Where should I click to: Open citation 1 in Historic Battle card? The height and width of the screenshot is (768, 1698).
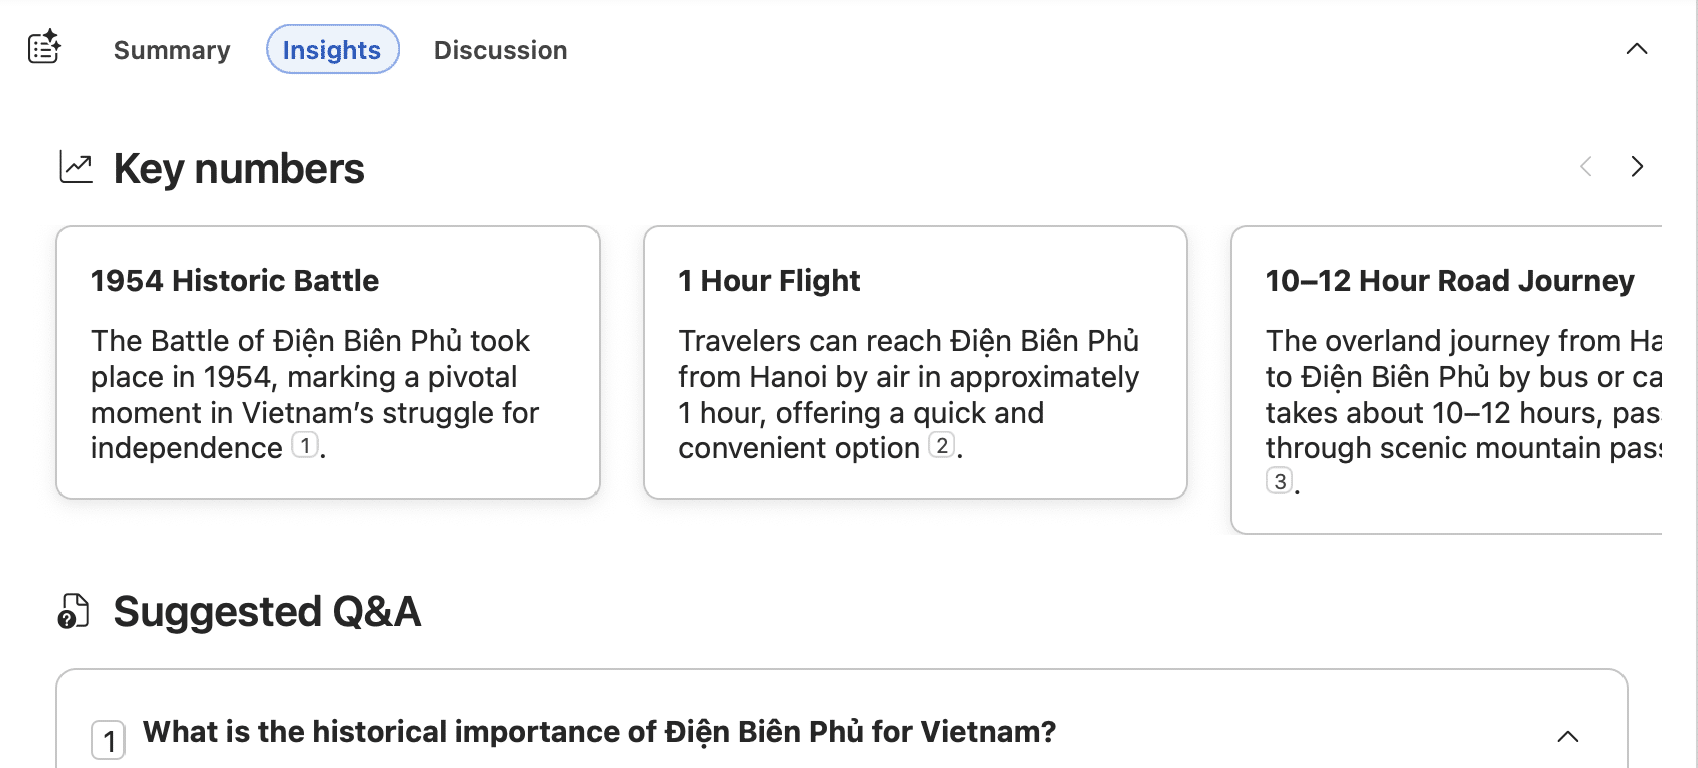coord(305,445)
